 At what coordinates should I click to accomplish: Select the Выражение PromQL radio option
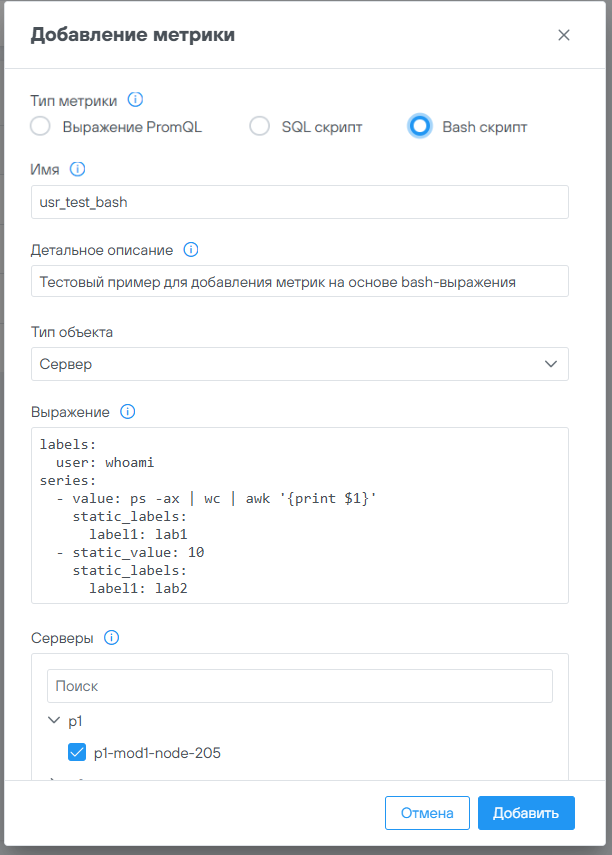pos(40,127)
